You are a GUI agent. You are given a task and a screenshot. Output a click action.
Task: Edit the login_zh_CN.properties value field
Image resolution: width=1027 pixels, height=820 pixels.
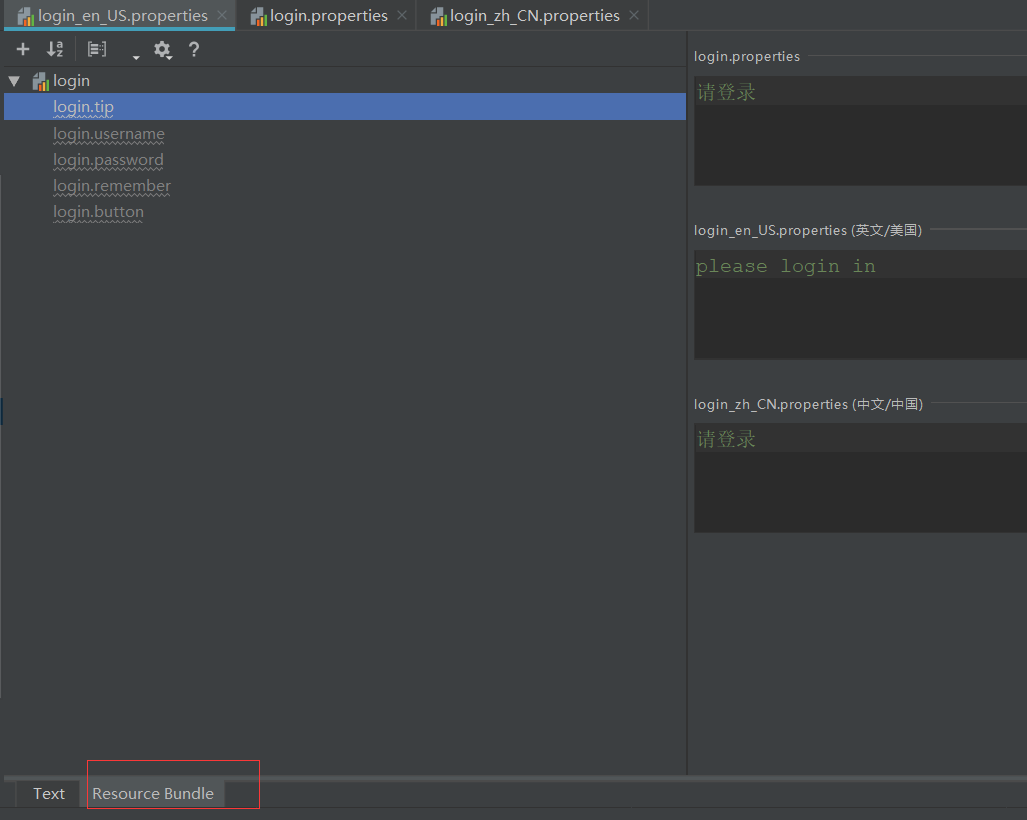click(x=860, y=478)
